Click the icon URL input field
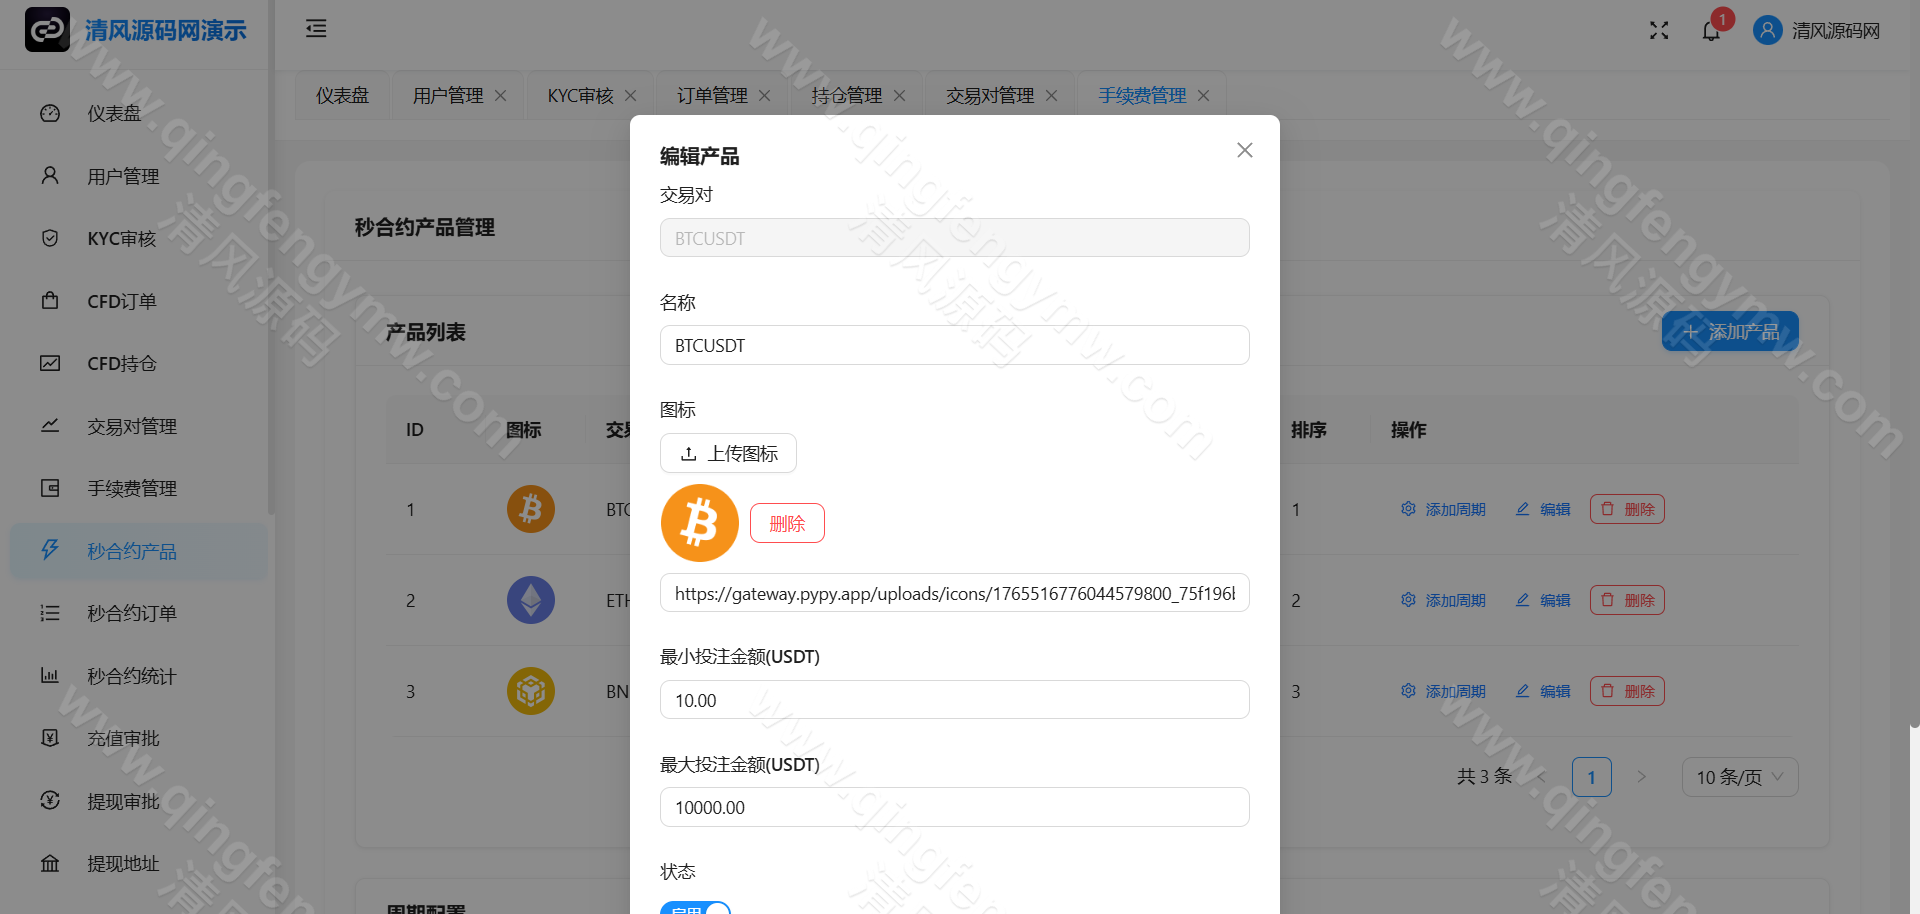 coord(954,592)
